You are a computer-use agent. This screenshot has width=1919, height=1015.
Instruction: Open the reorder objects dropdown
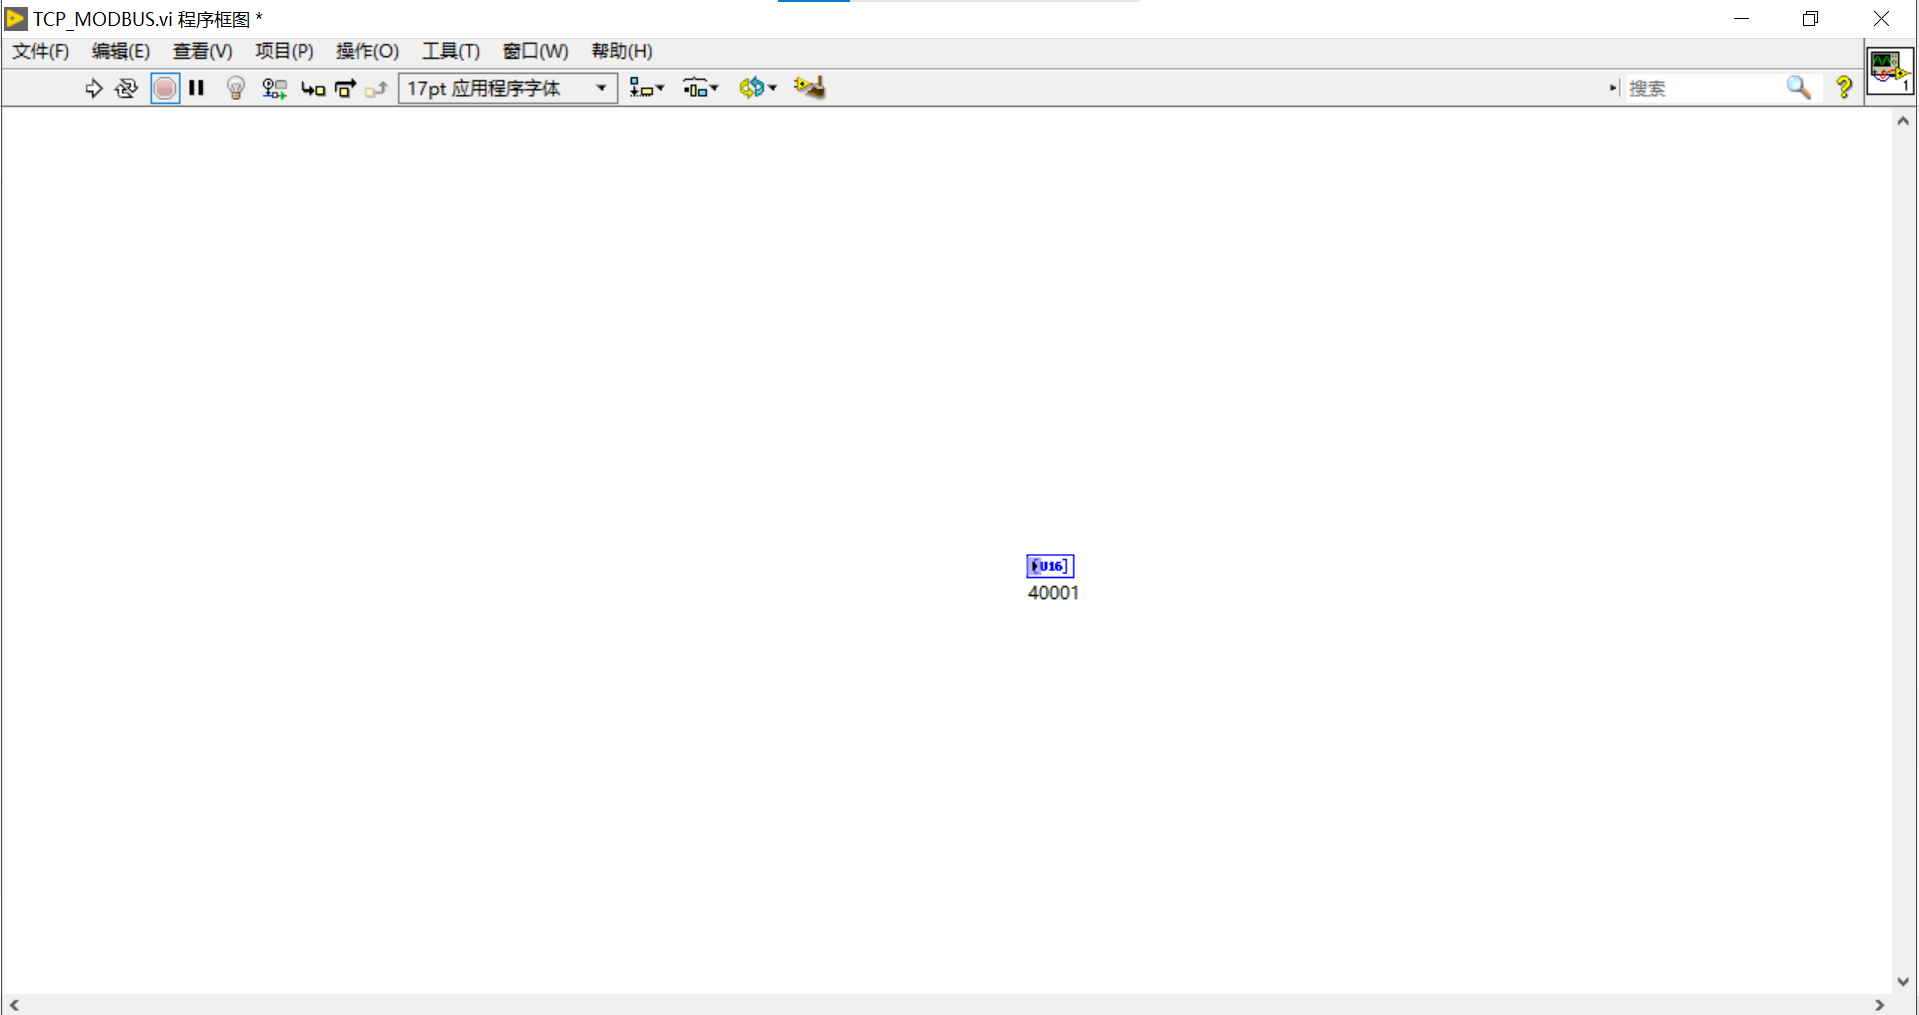758,88
